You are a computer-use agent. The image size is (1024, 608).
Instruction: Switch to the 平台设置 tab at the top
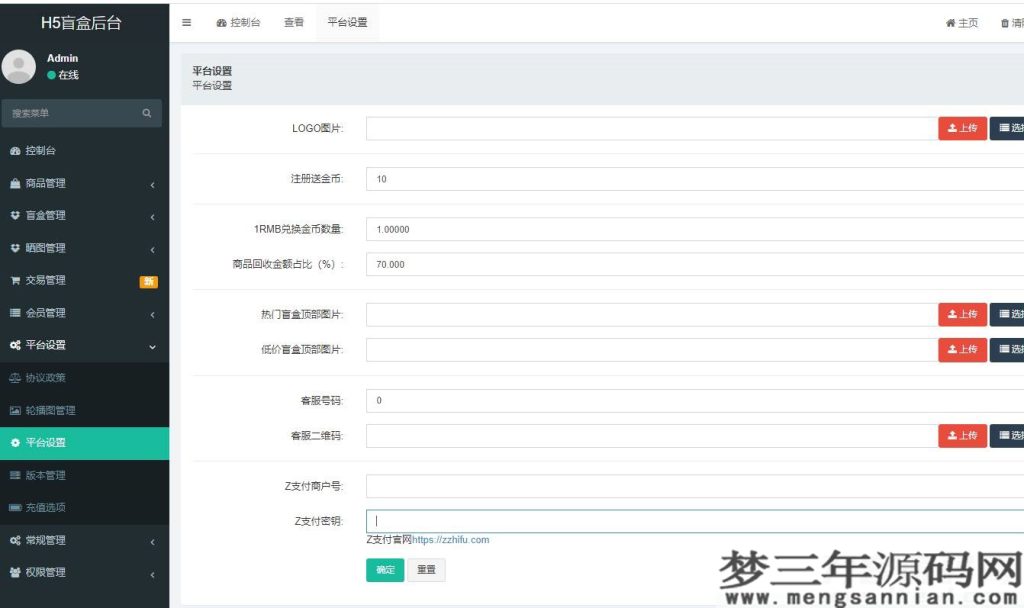click(346, 20)
